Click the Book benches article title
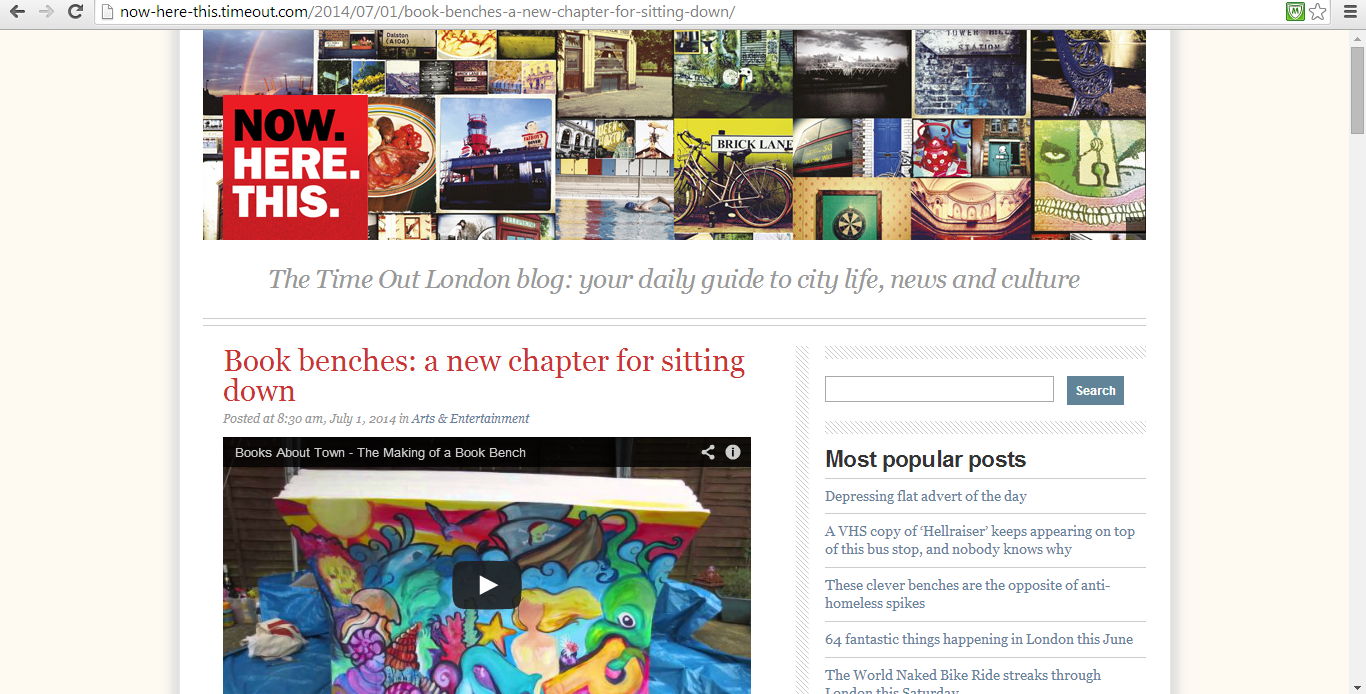This screenshot has width=1366, height=694. pyautogui.click(x=484, y=375)
